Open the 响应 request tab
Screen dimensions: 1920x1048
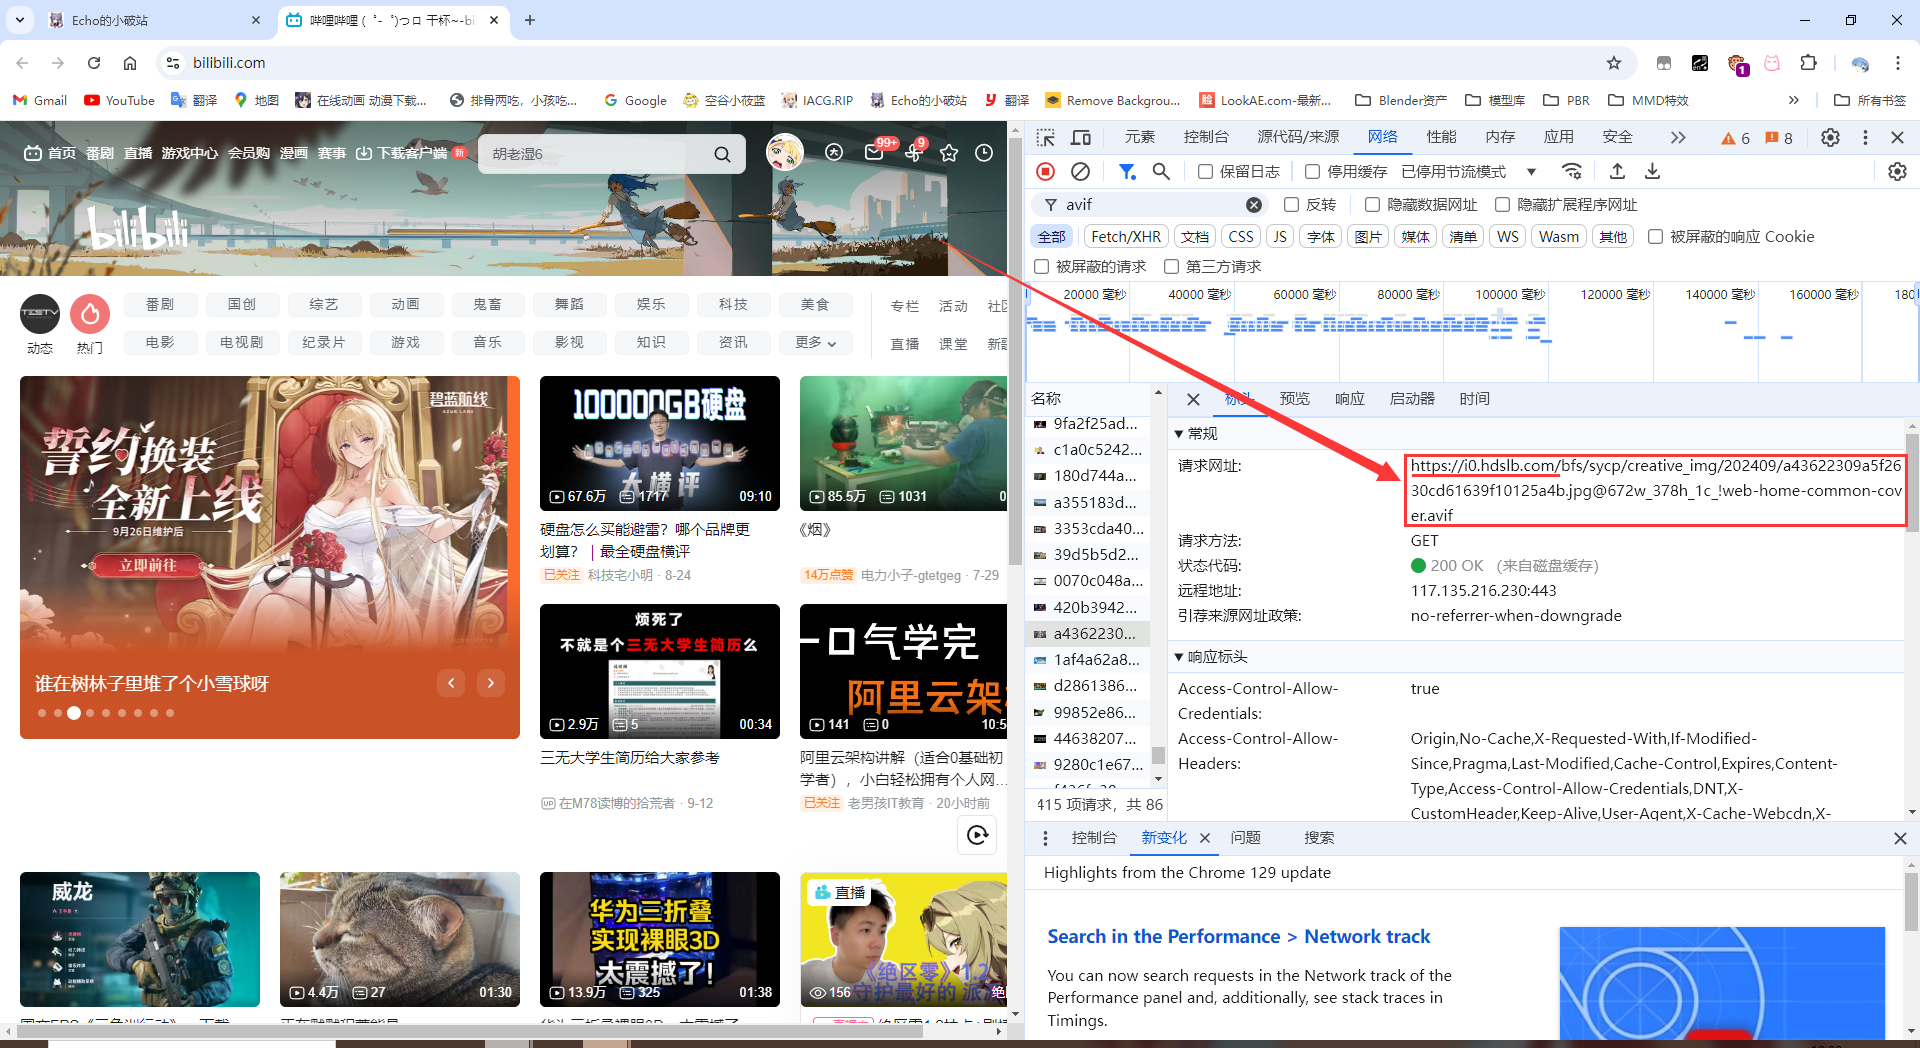1349,399
